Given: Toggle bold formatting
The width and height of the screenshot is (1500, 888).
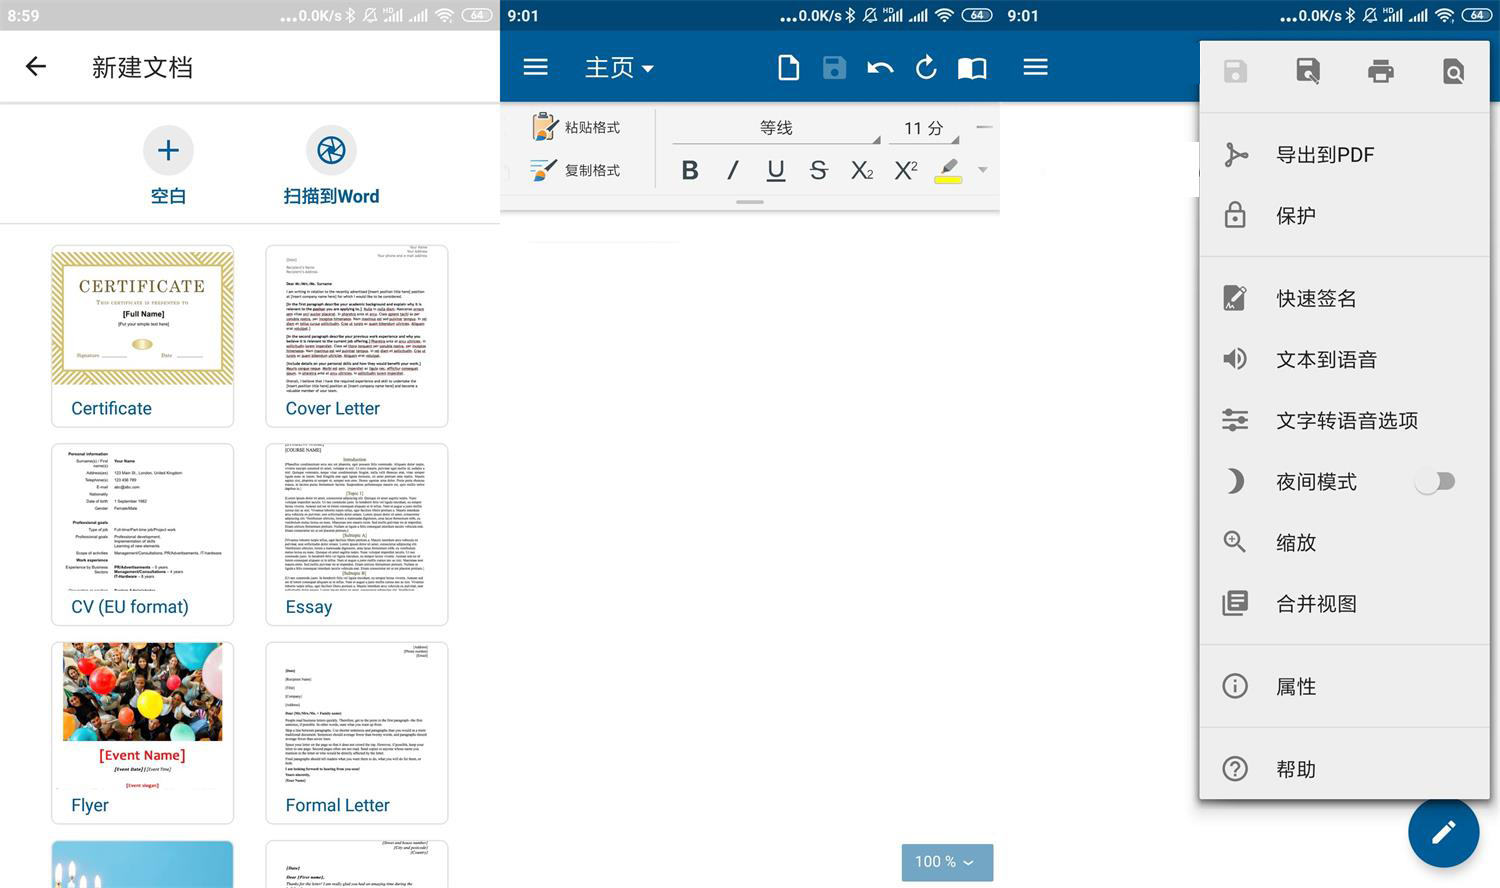Looking at the screenshot, I should pyautogui.click(x=690, y=170).
